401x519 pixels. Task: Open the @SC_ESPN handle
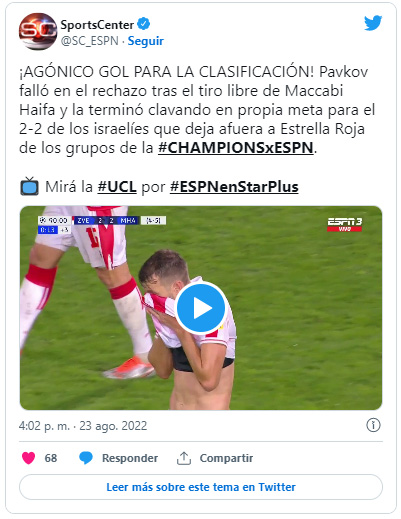(x=89, y=41)
